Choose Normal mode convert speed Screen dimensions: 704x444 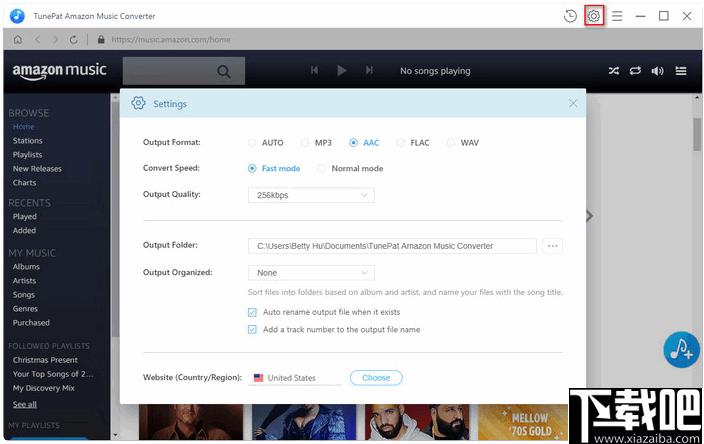[350, 168]
